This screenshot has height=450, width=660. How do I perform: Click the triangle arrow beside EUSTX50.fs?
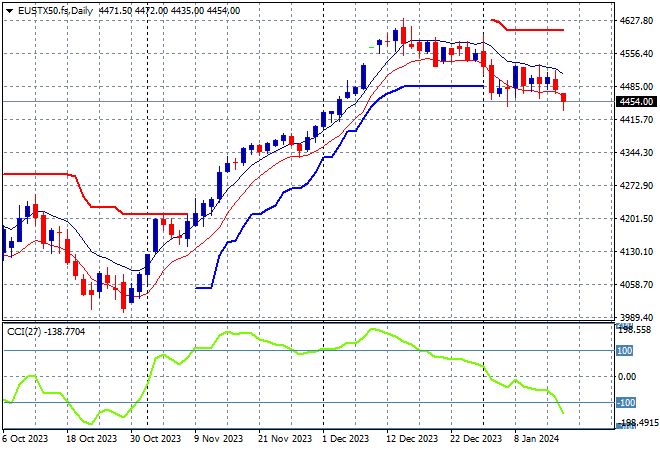coord(9,8)
